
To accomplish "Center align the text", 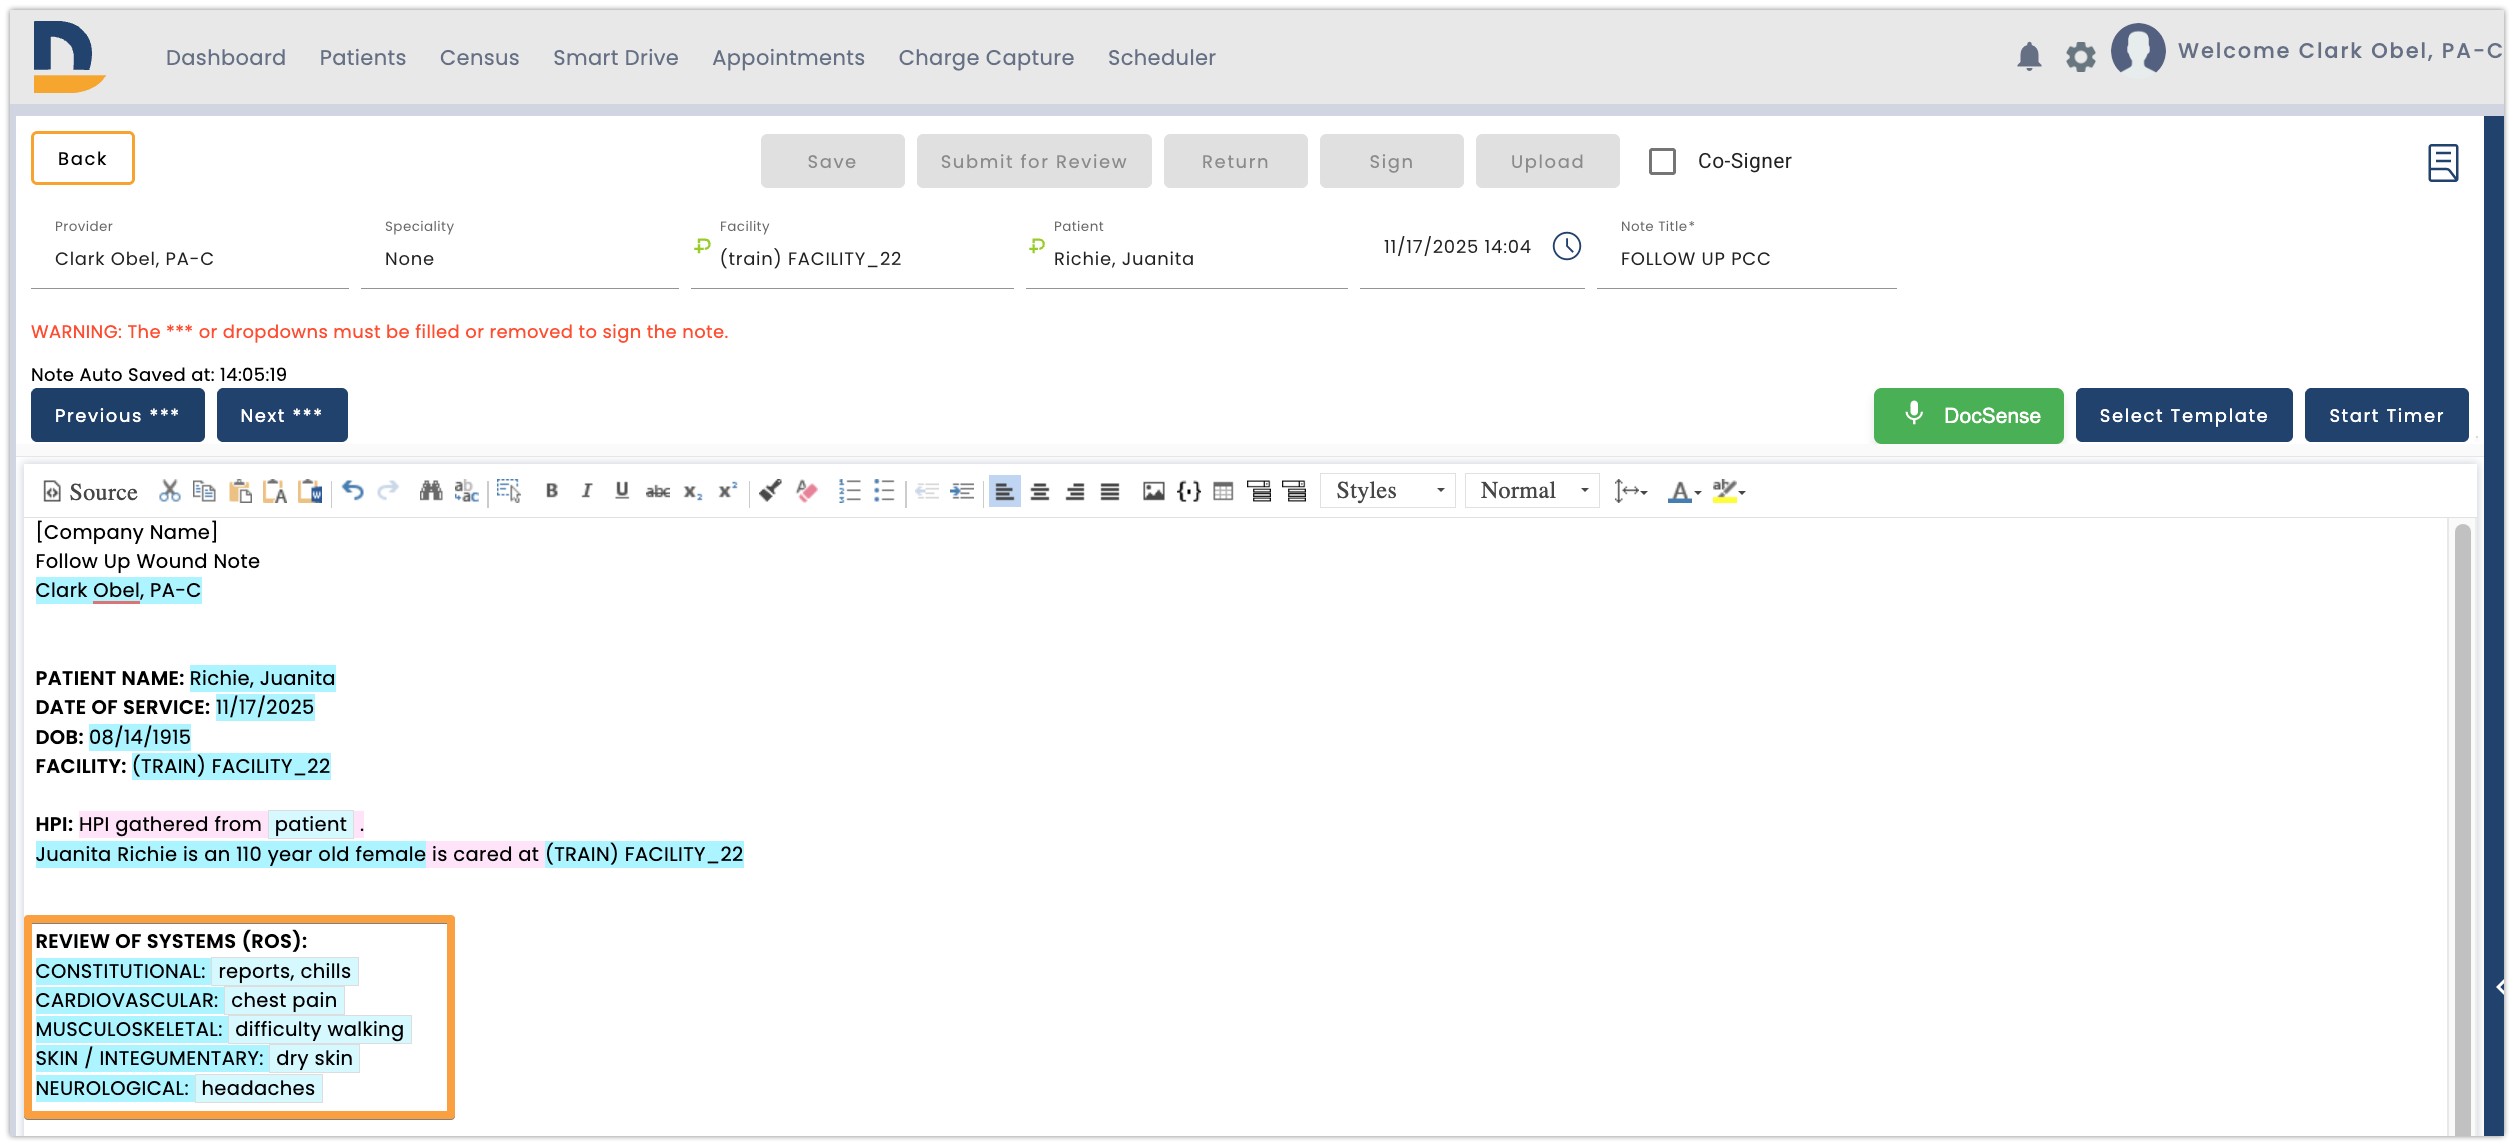I will point(1040,491).
